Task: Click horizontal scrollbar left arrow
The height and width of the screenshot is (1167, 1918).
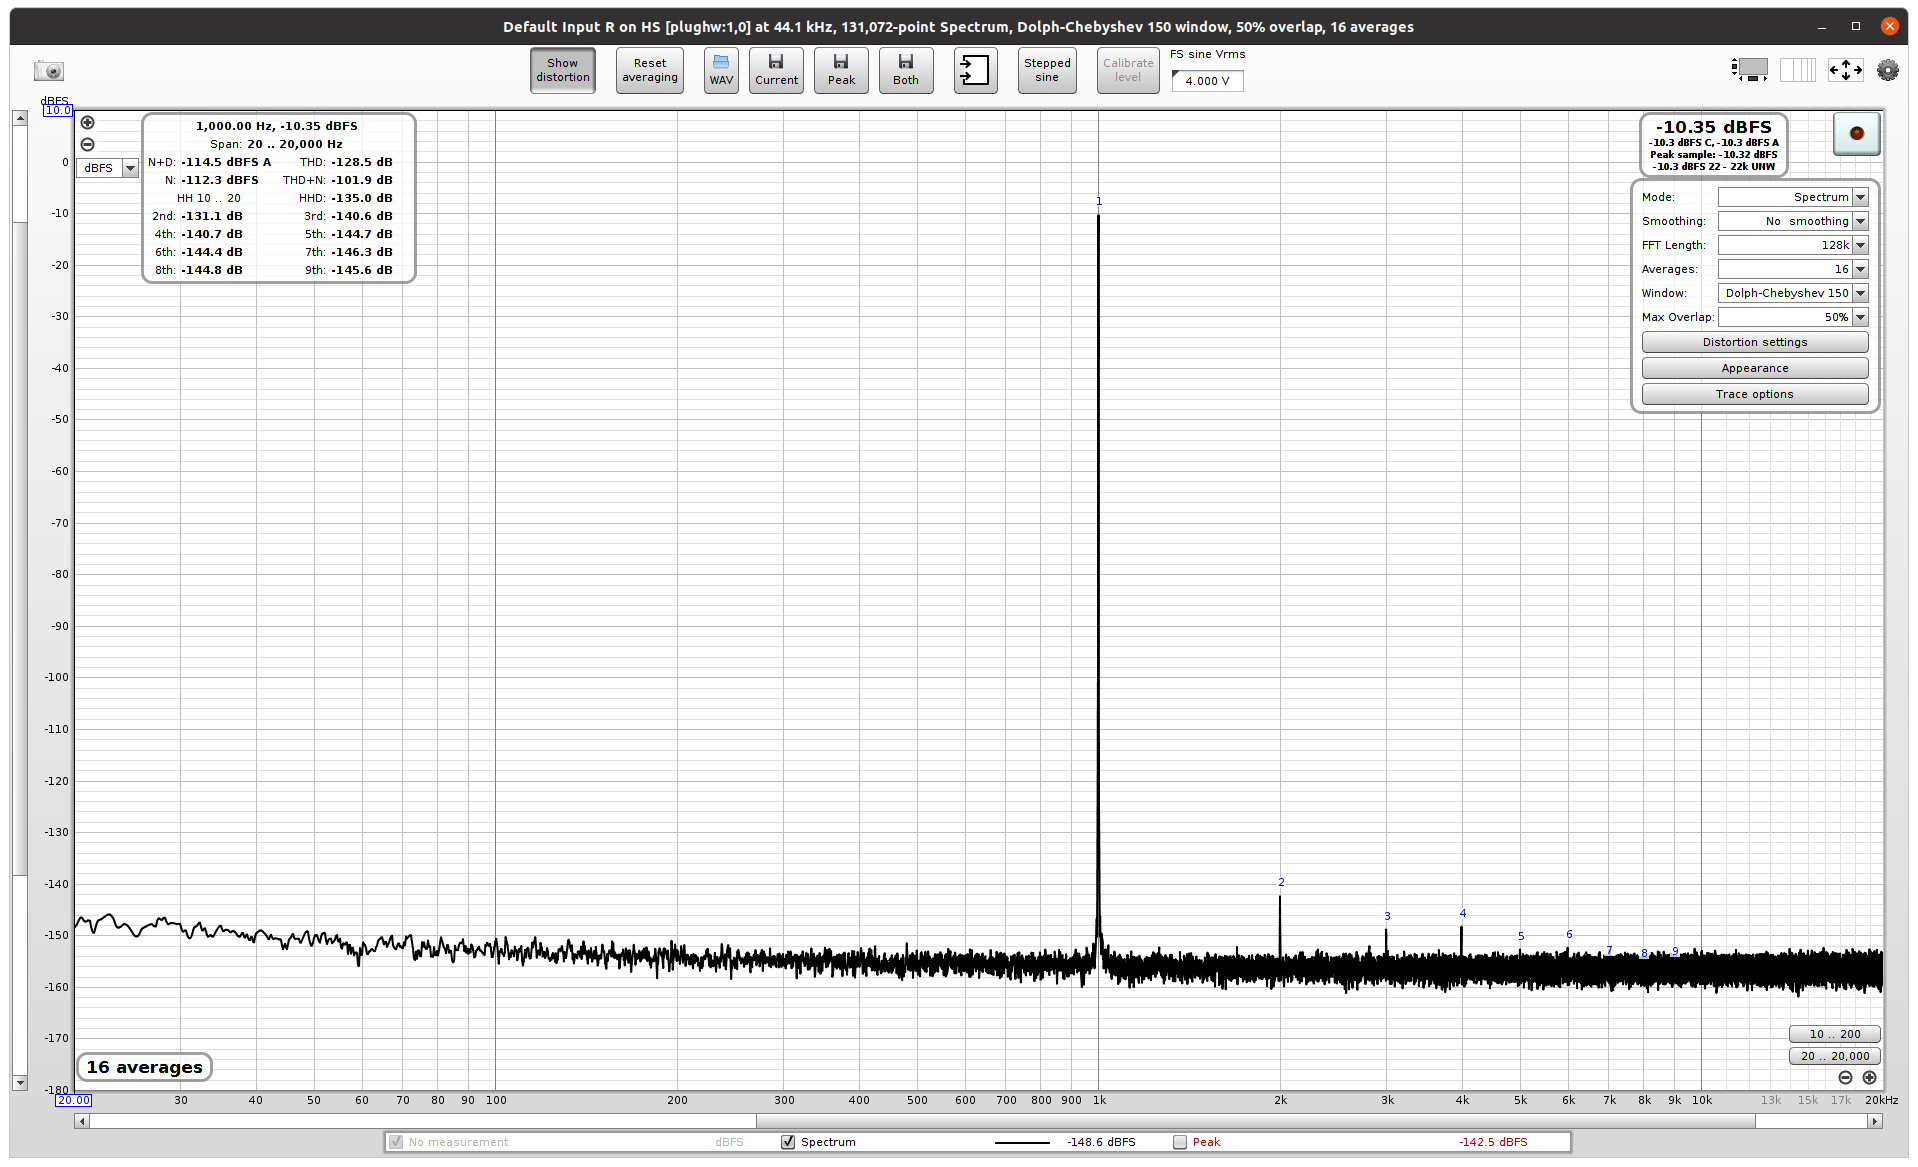Action: [82, 1122]
